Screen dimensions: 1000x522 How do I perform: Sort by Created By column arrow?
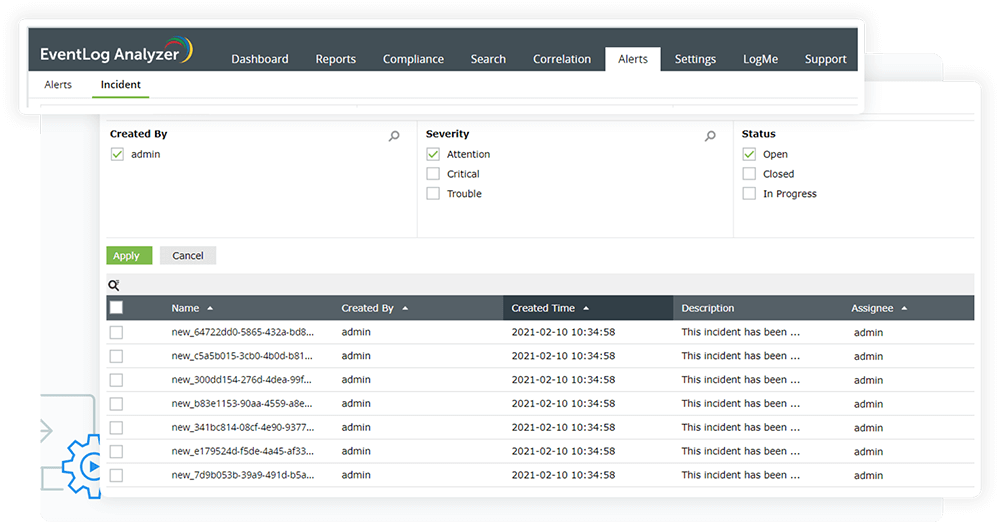point(405,308)
